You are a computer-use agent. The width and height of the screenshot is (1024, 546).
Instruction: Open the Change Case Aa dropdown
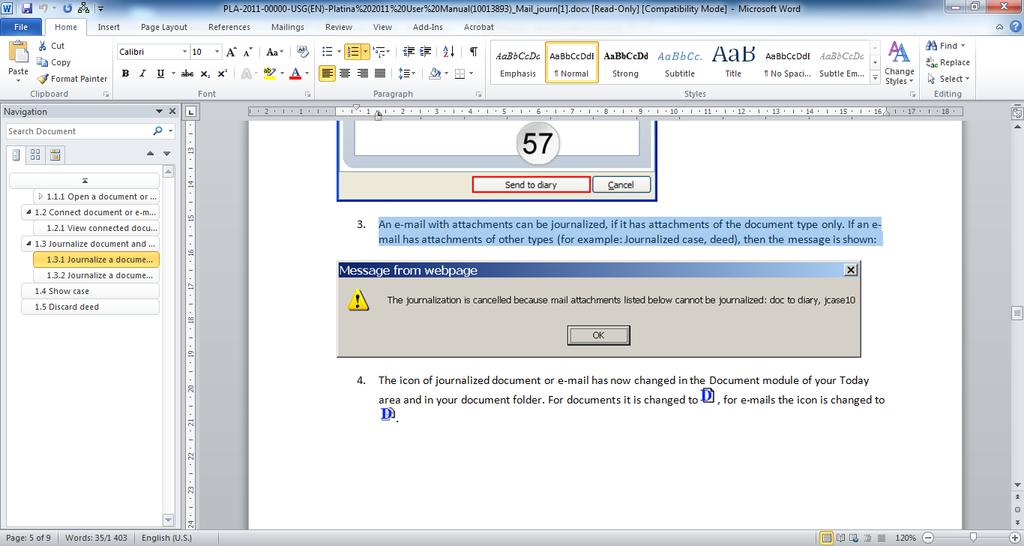tap(274, 52)
